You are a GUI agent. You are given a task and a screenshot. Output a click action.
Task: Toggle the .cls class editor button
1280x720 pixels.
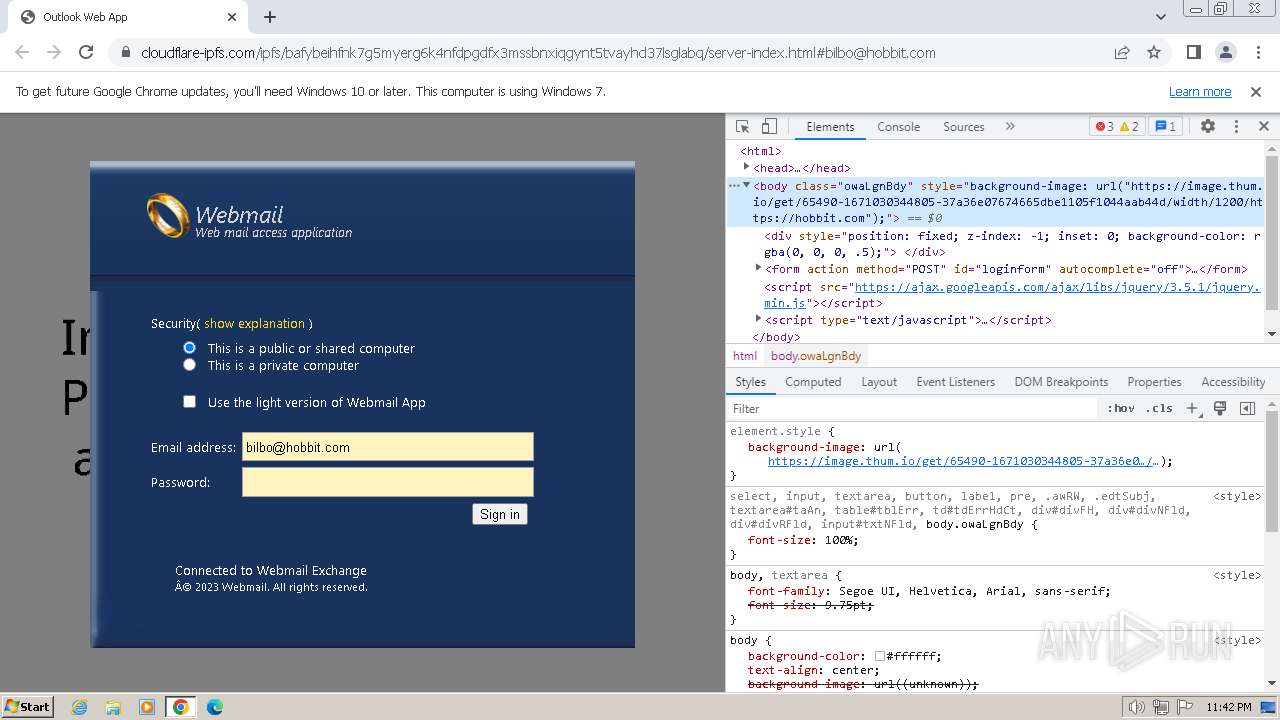1159,408
